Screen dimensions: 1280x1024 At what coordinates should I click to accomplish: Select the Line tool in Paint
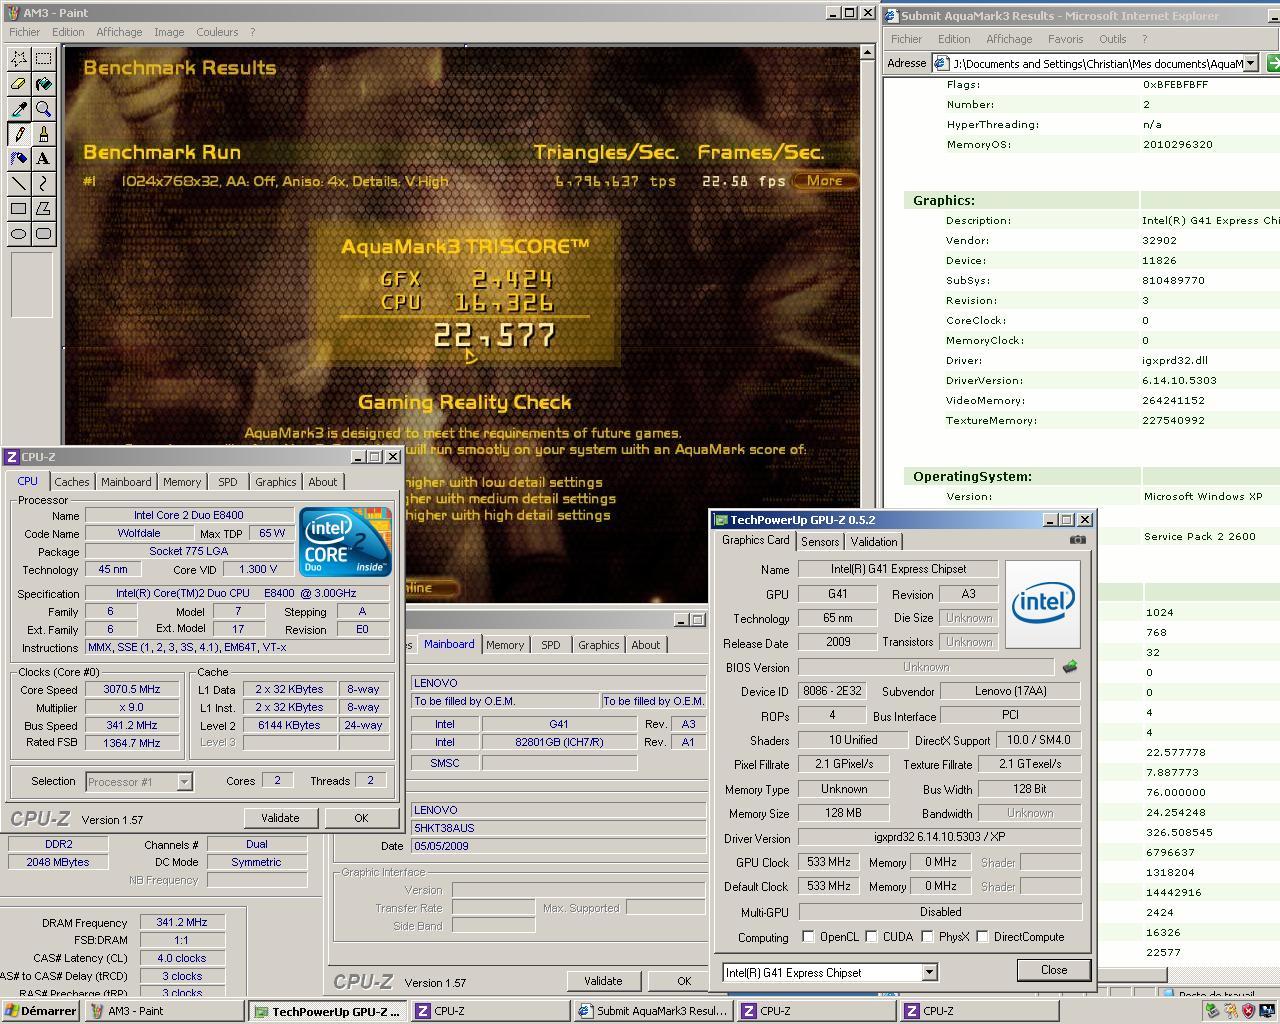click(19, 184)
